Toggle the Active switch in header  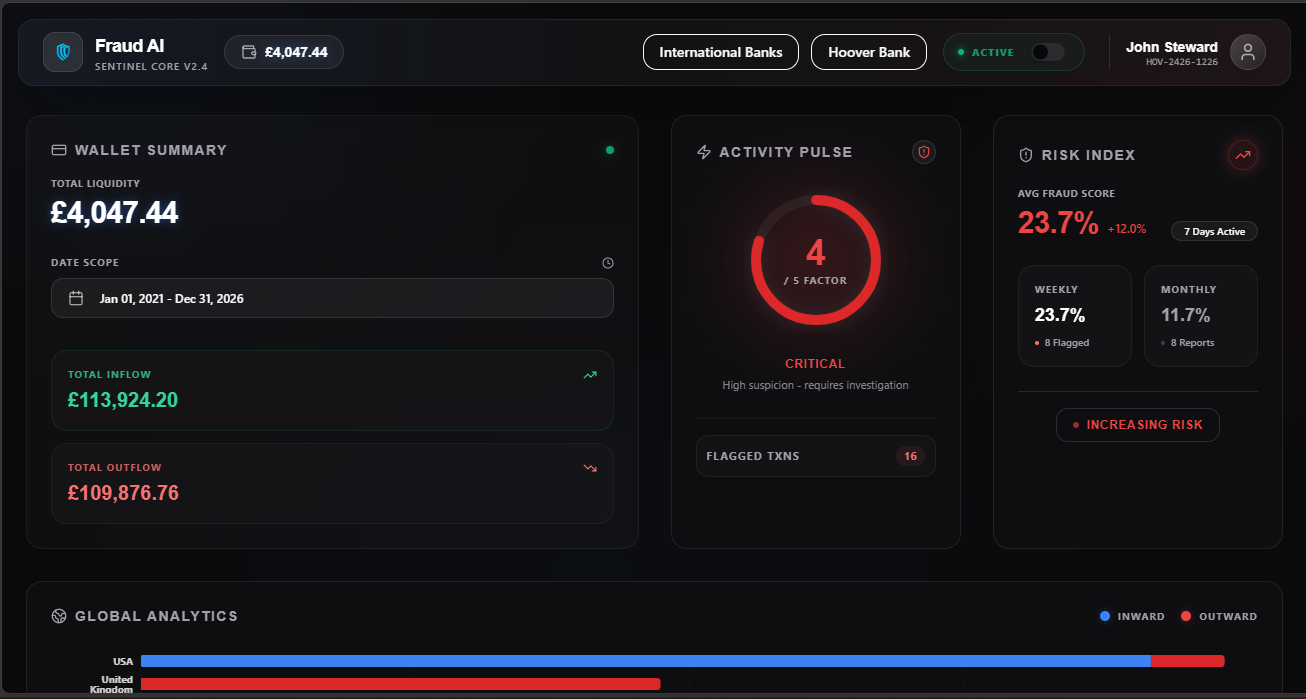(x=1047, y=52)
